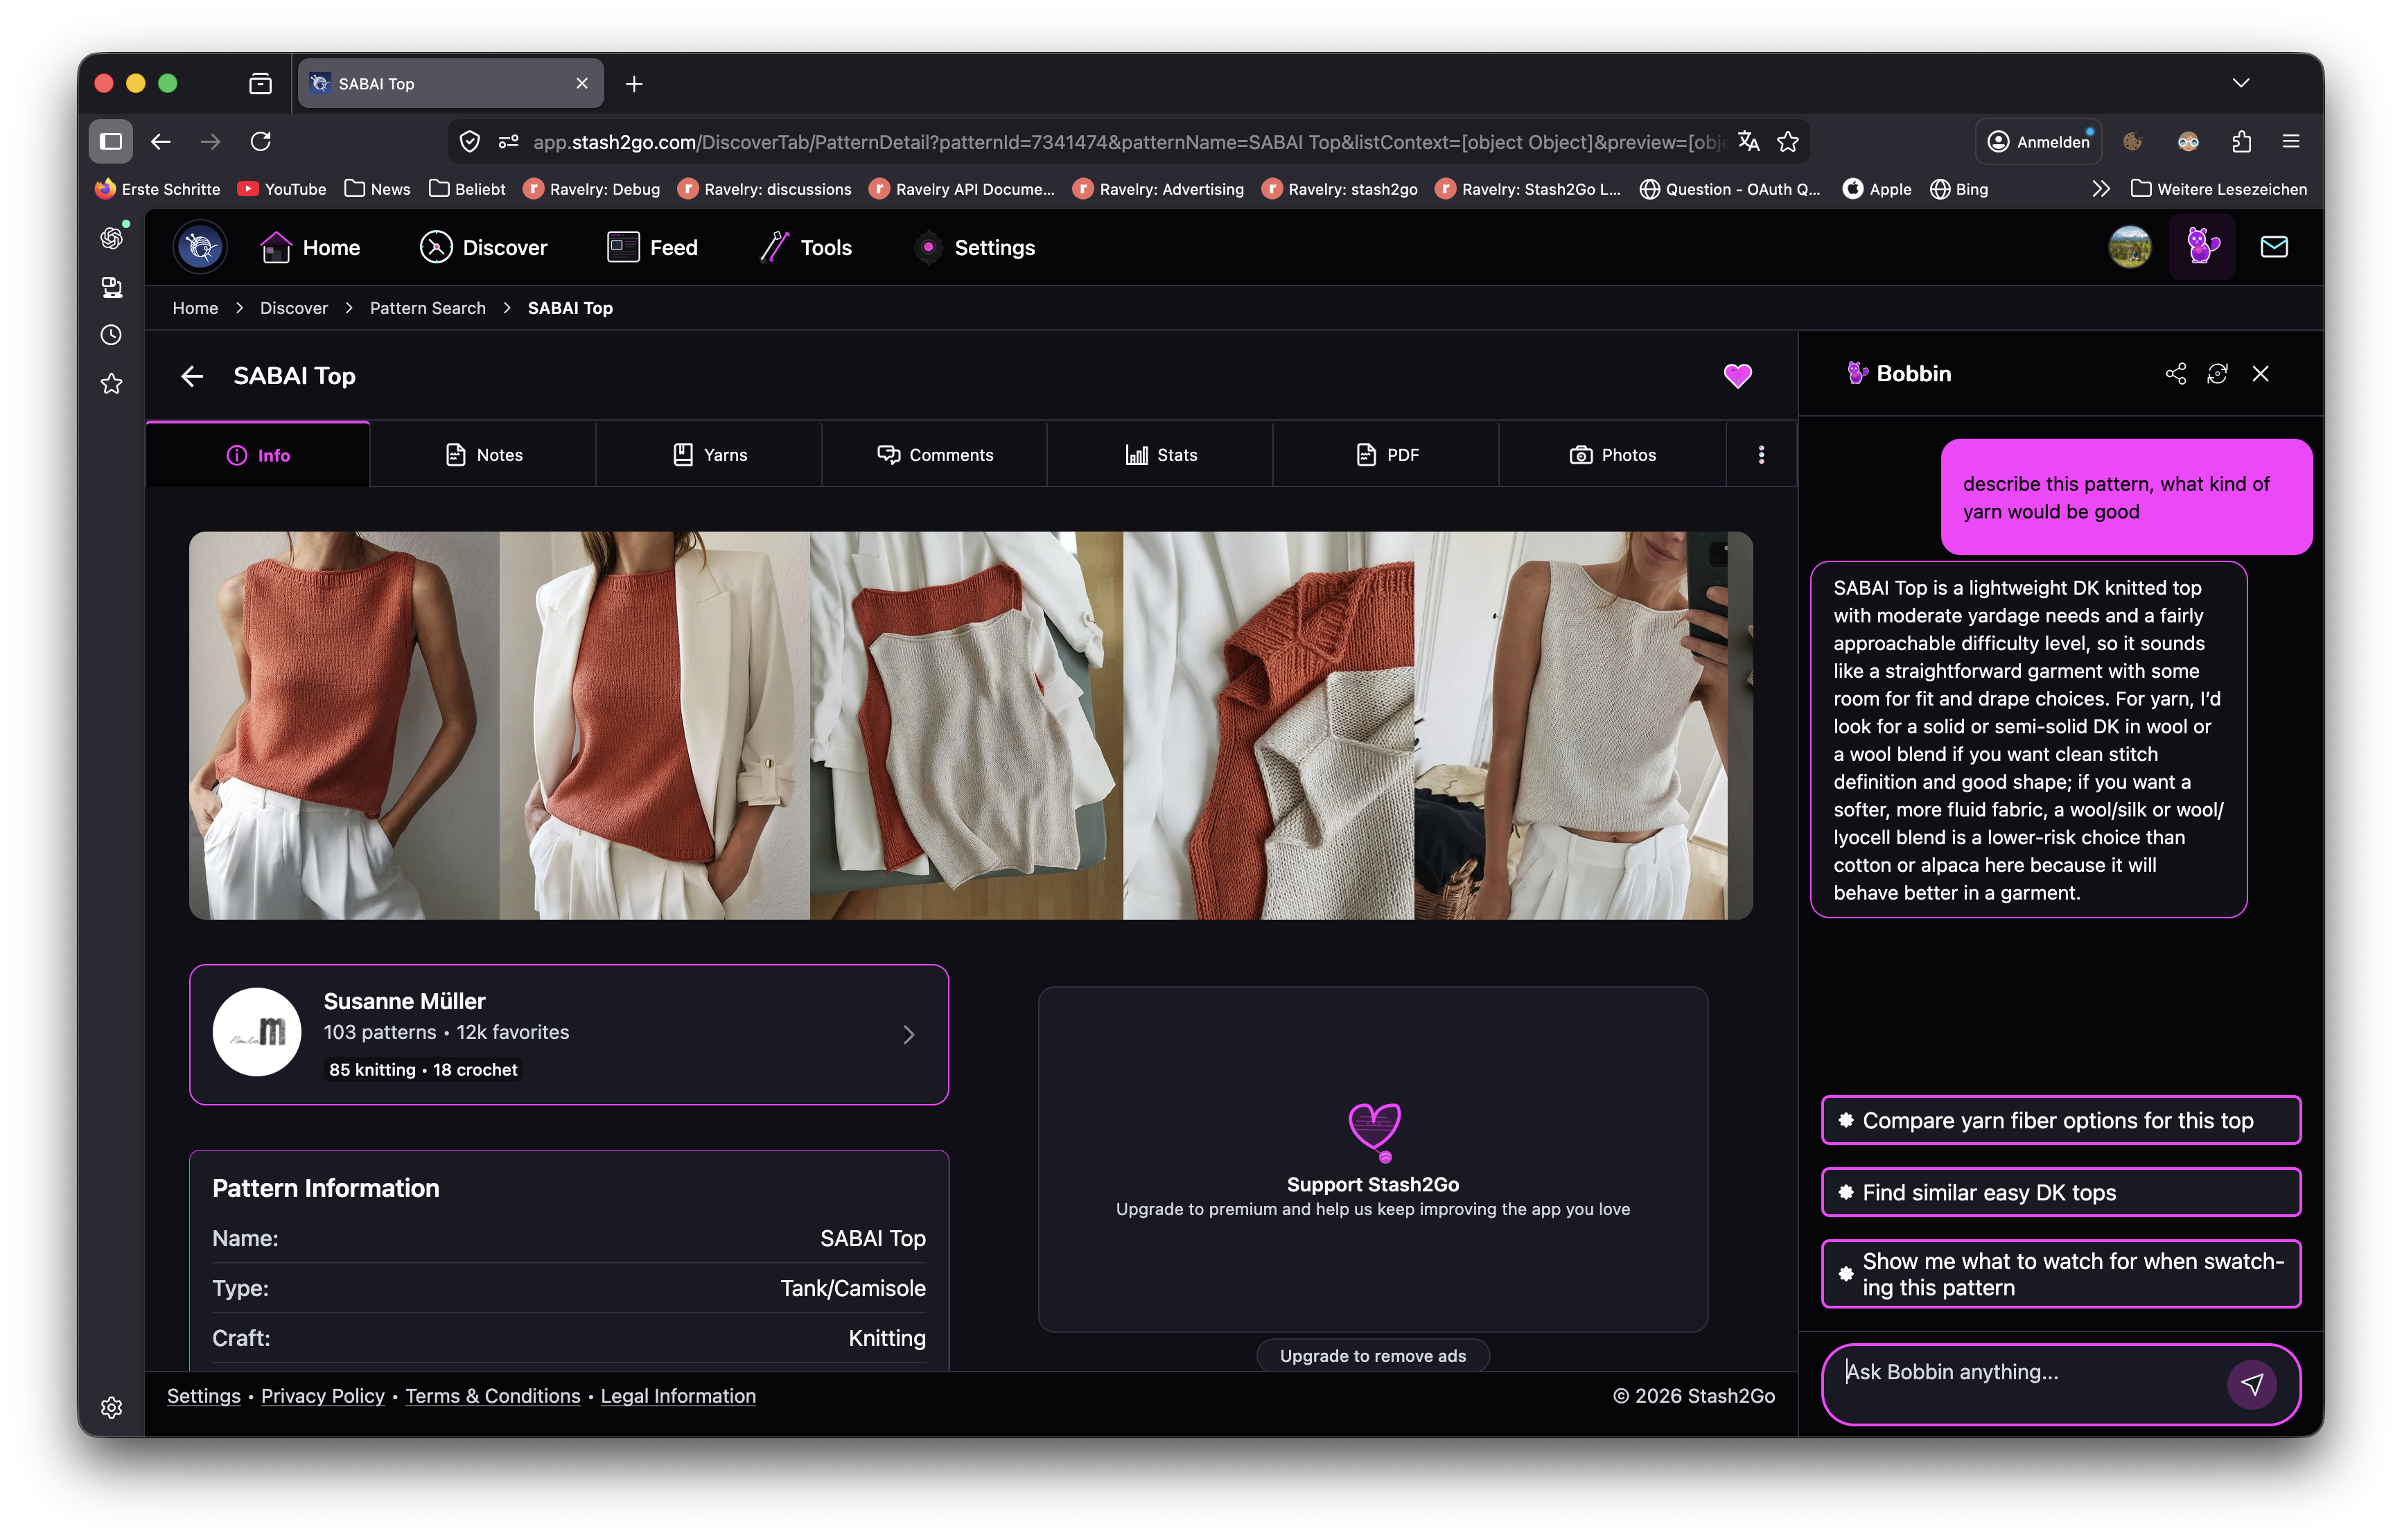Choose suggestion Compare yarn fiber options for this top
This screenshot has width=2402, height=1540.
pyautogui.click(x=2060, y=1121)
